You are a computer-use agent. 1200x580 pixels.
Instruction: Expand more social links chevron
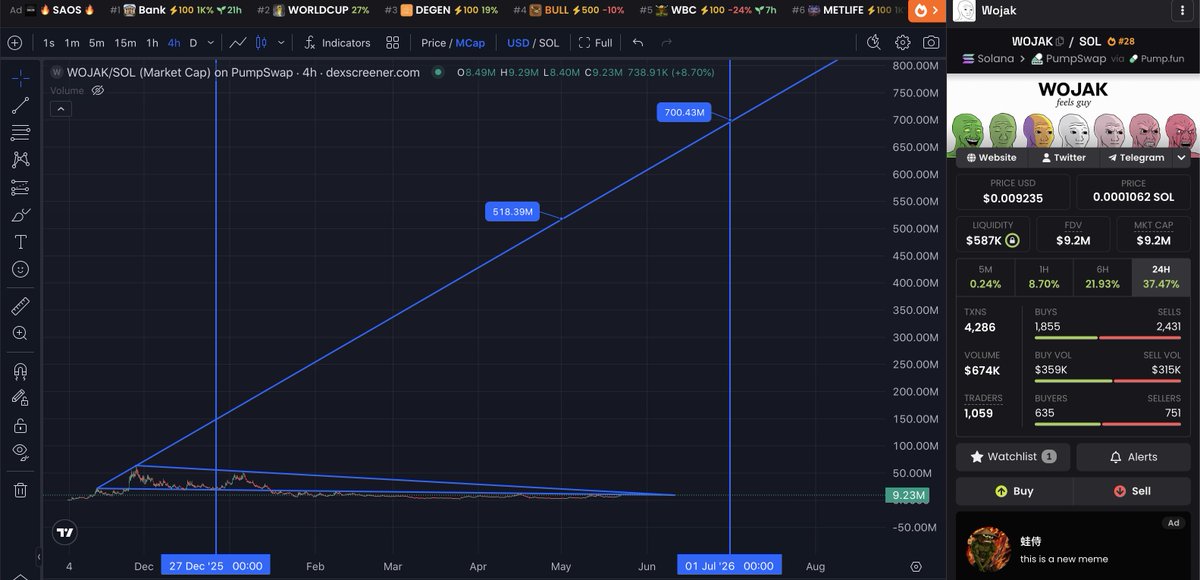pyautogui.click(x=1181, y=157)
